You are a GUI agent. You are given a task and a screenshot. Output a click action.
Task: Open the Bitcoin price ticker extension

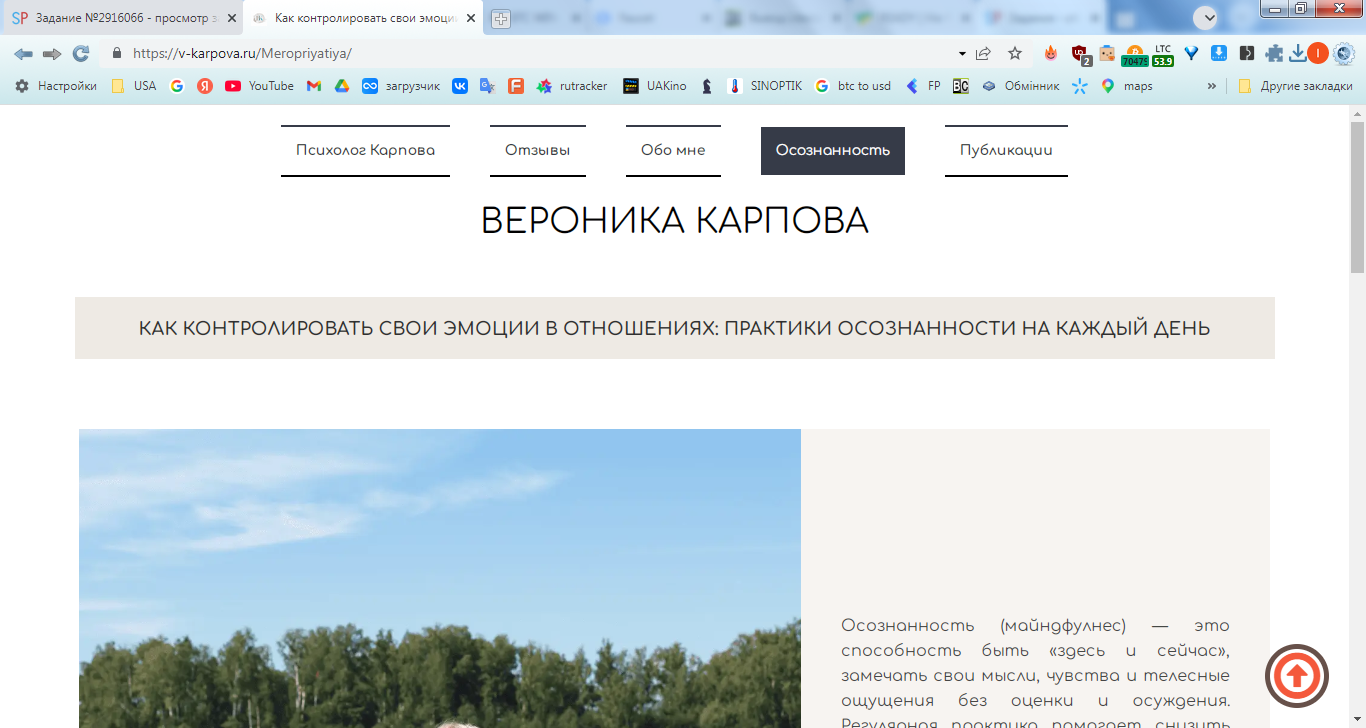point(1135,55)
